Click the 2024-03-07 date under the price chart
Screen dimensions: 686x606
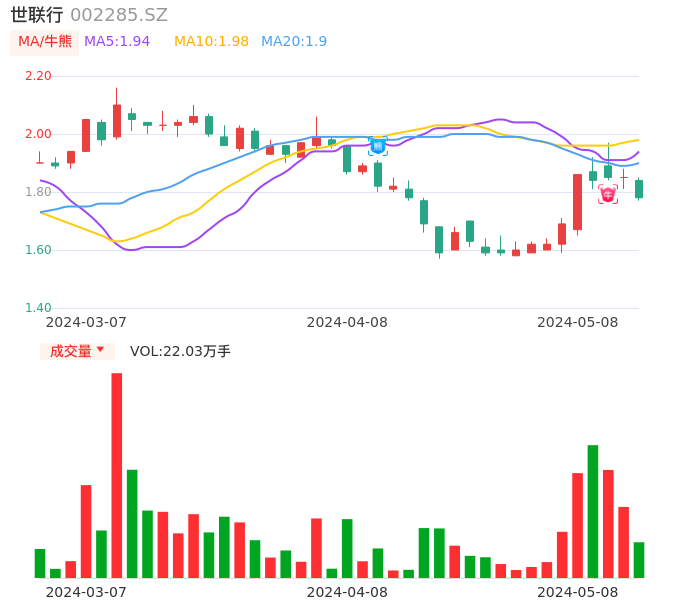(86, 322)
